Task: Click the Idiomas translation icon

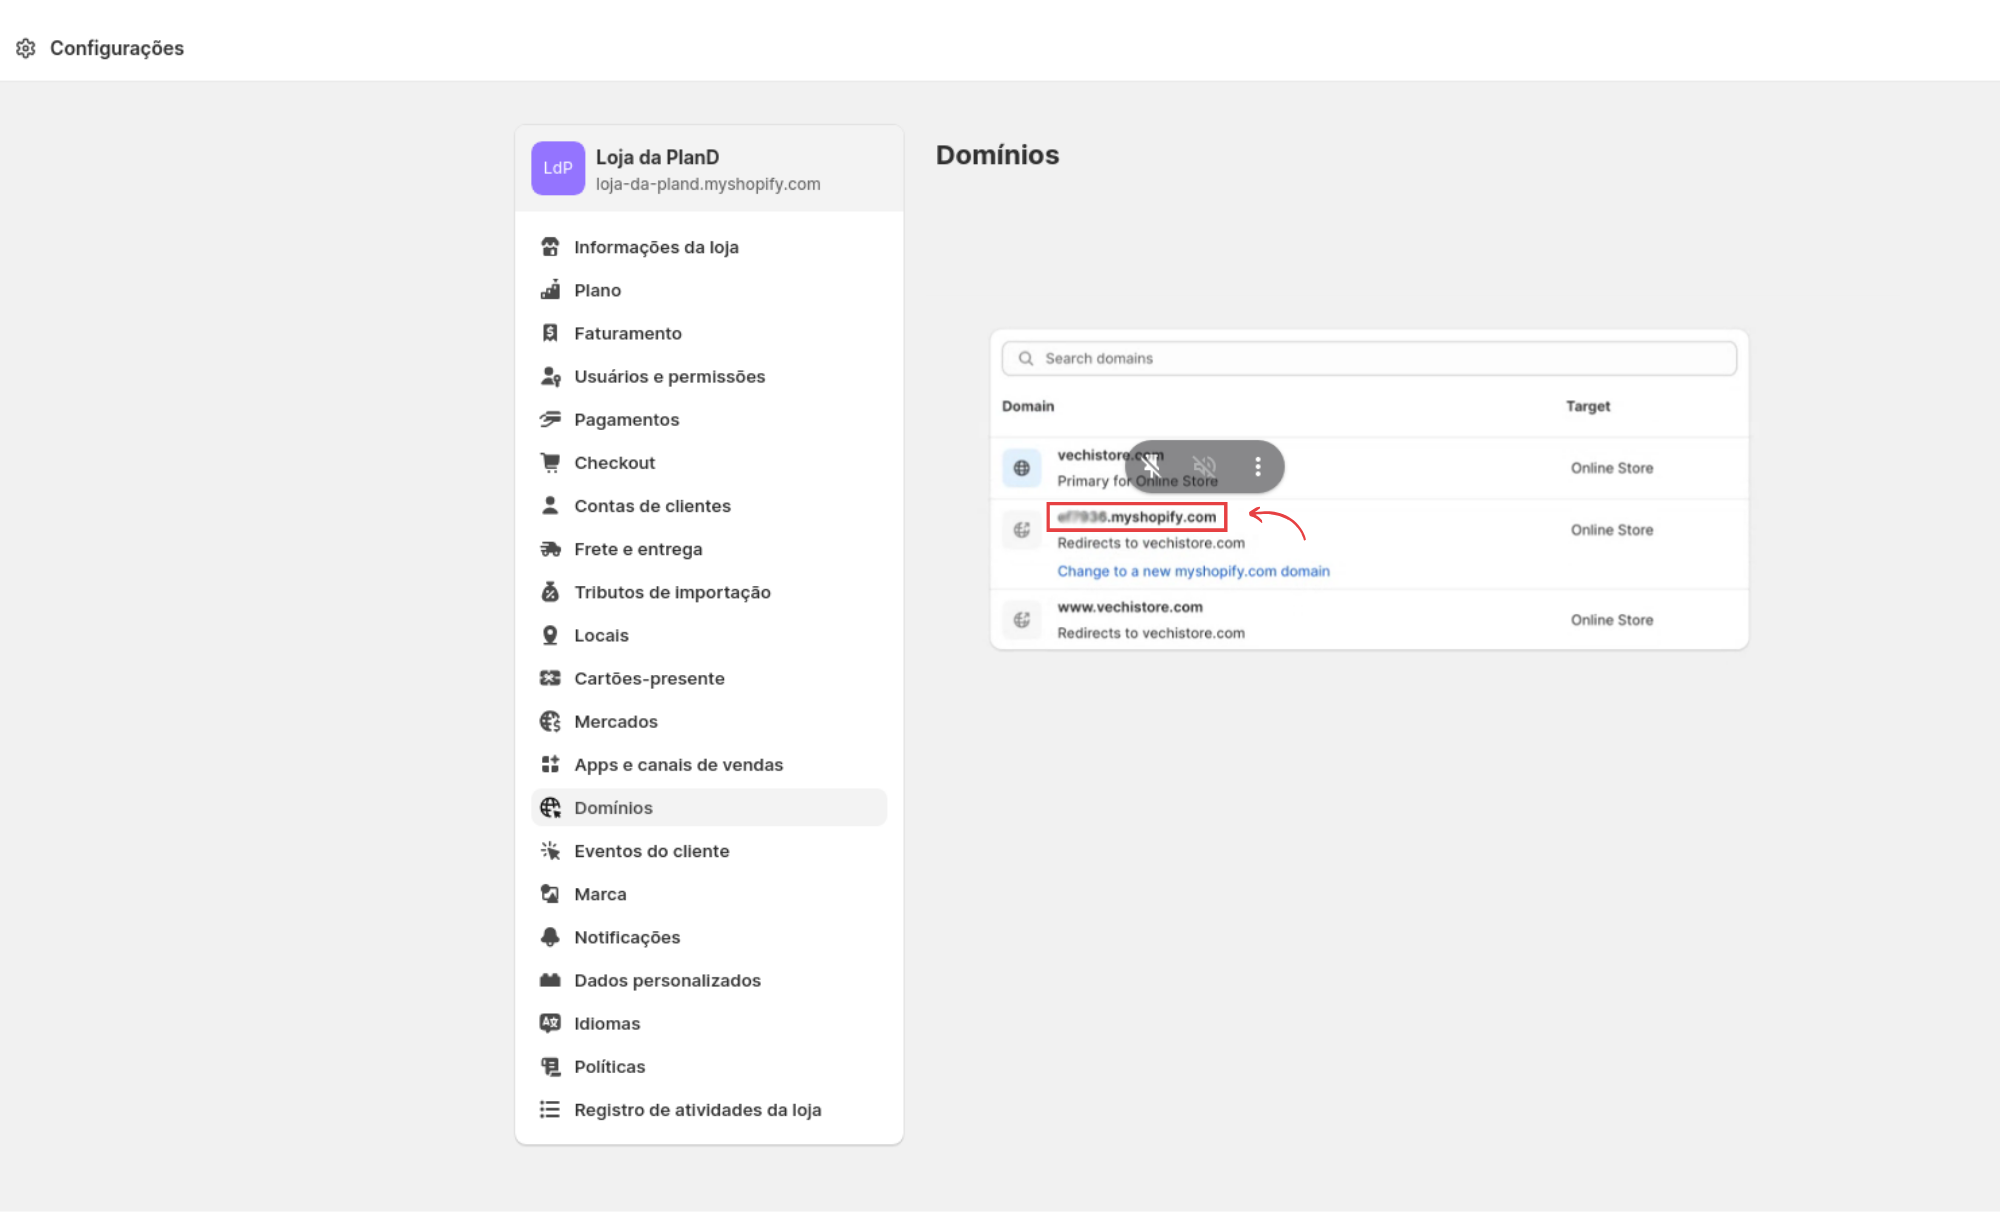Action: point(550,1023)
